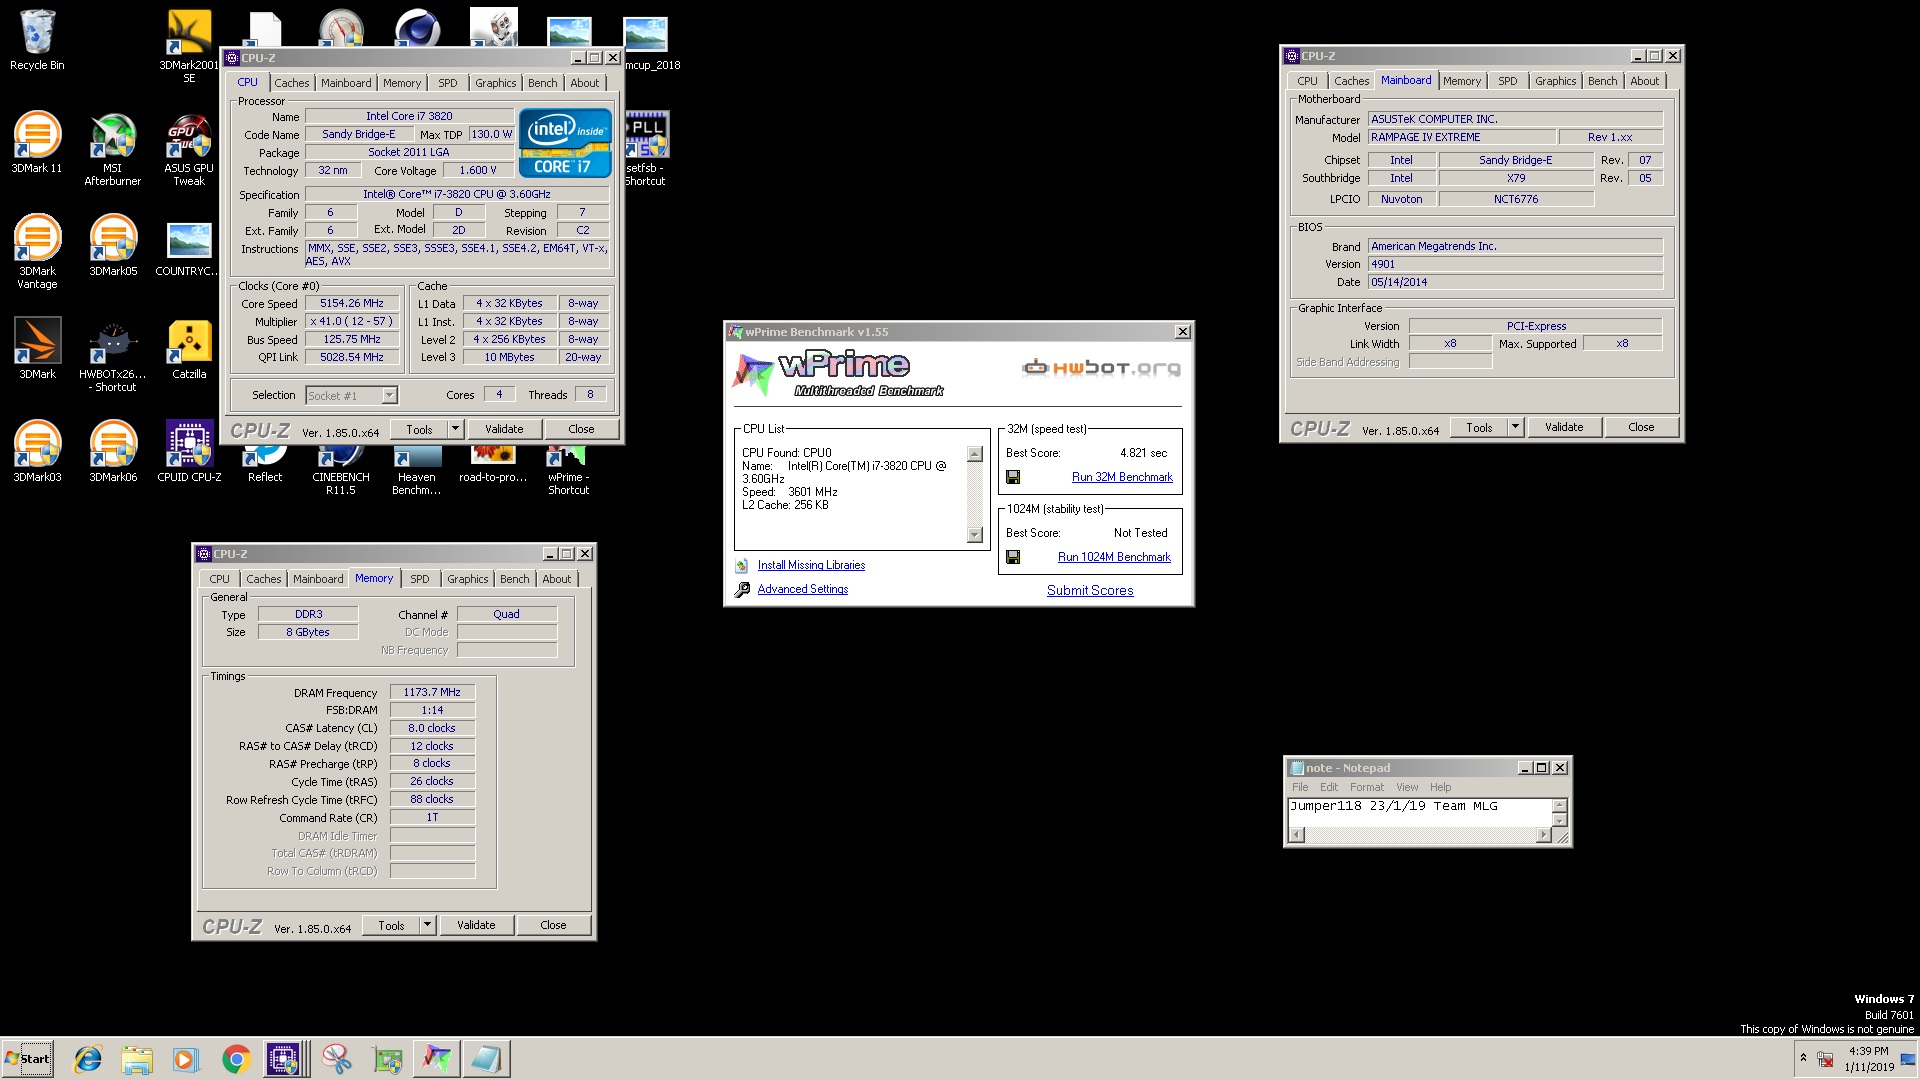Open 3DMark2001 SE desktop icon

[189, 45]
